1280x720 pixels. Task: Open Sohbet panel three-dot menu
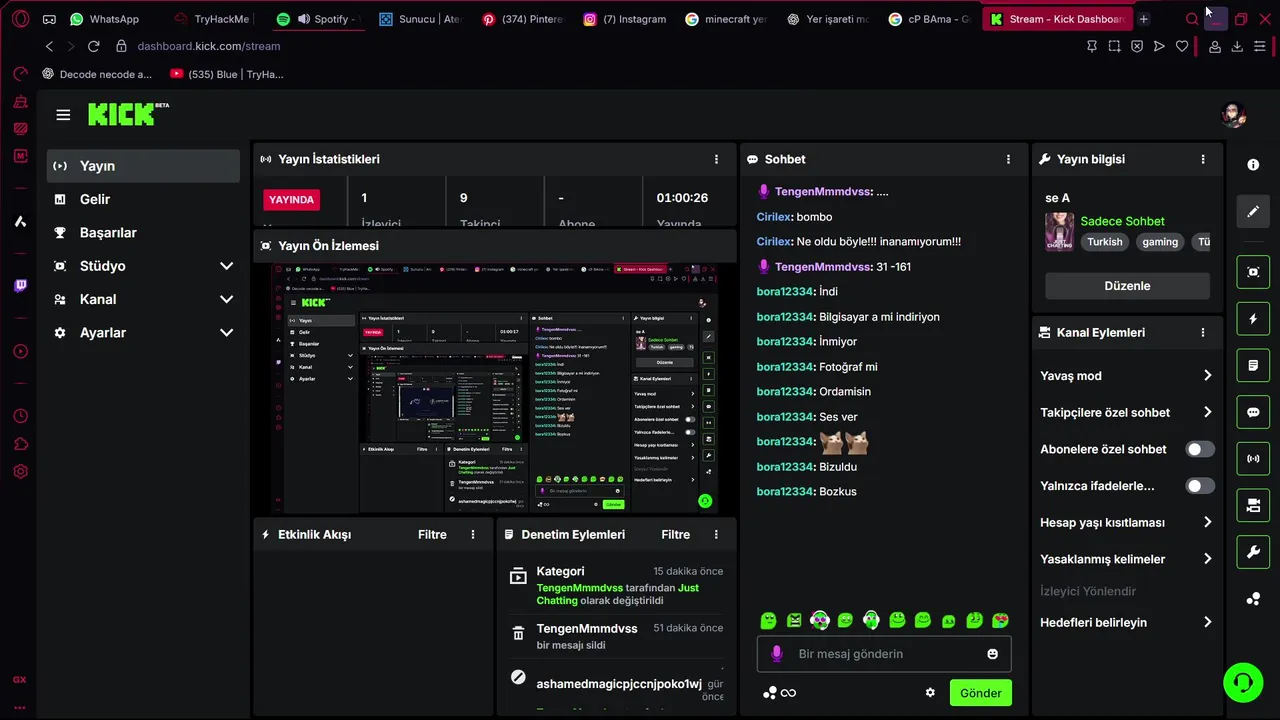[x=1008, y=159]
